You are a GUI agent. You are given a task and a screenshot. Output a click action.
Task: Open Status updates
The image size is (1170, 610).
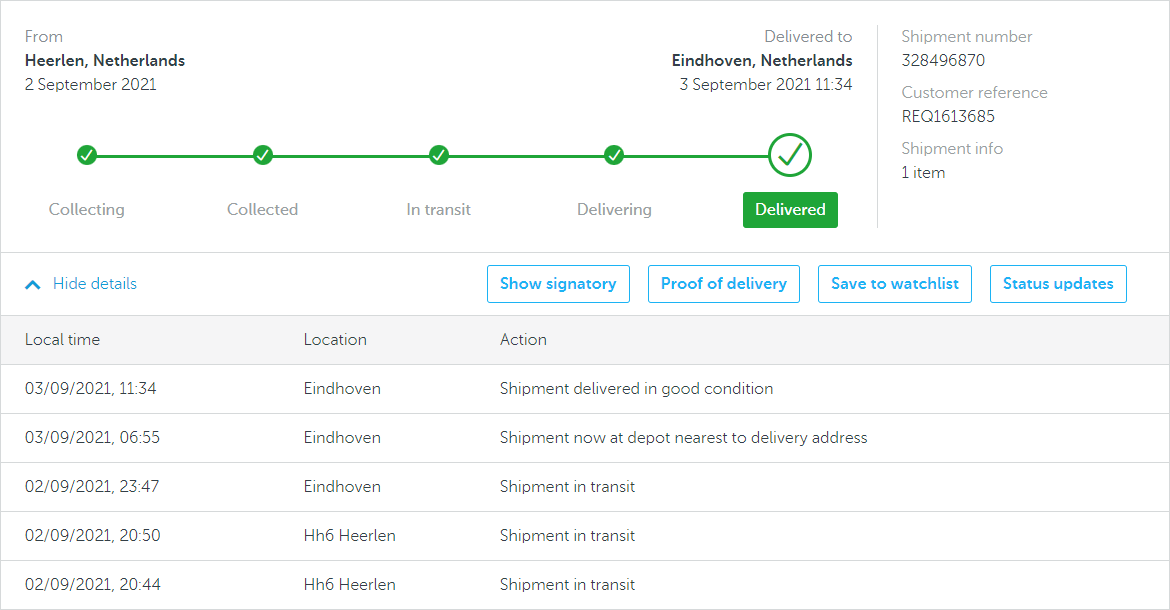[x=1058, y=284]
